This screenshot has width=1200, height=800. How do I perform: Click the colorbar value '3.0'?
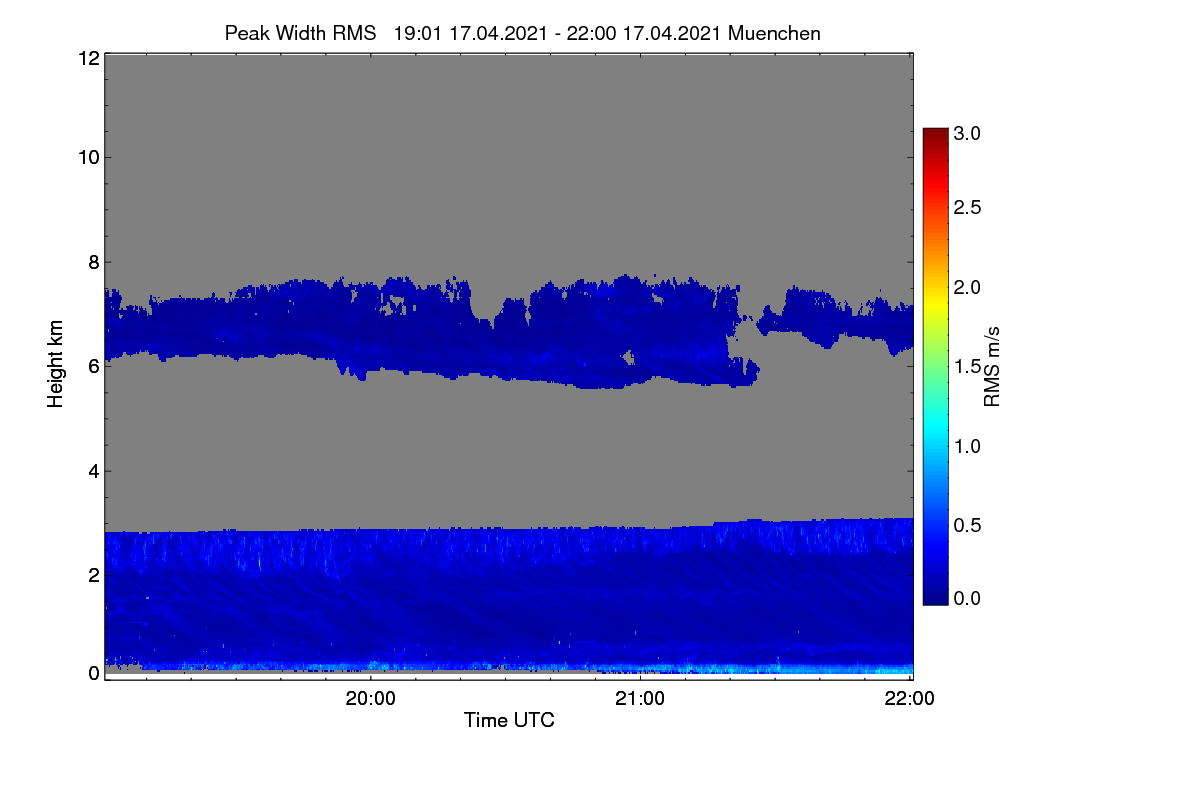point(968,133)
